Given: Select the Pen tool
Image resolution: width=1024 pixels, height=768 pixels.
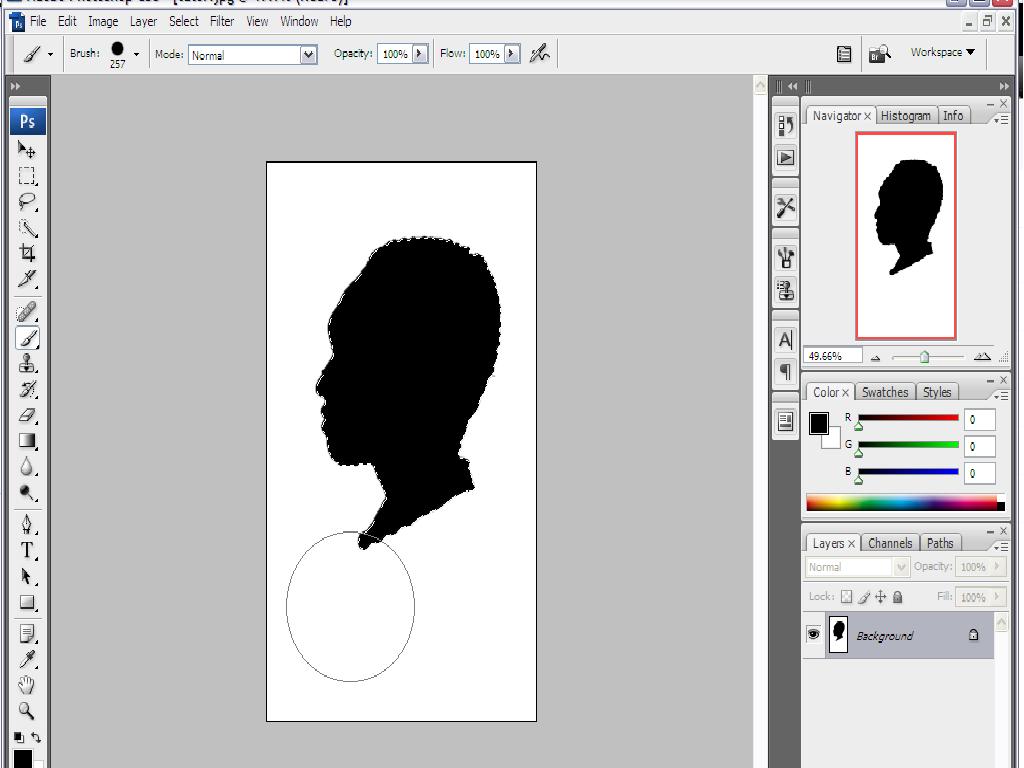Looking at the screenshot, I should [27, 524].
